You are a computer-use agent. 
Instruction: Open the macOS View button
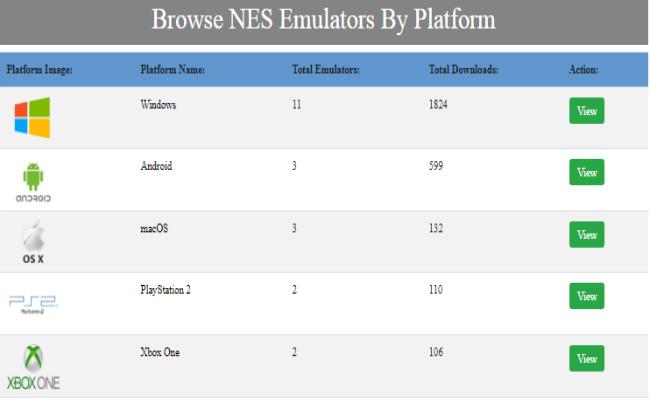click(587, 235)
